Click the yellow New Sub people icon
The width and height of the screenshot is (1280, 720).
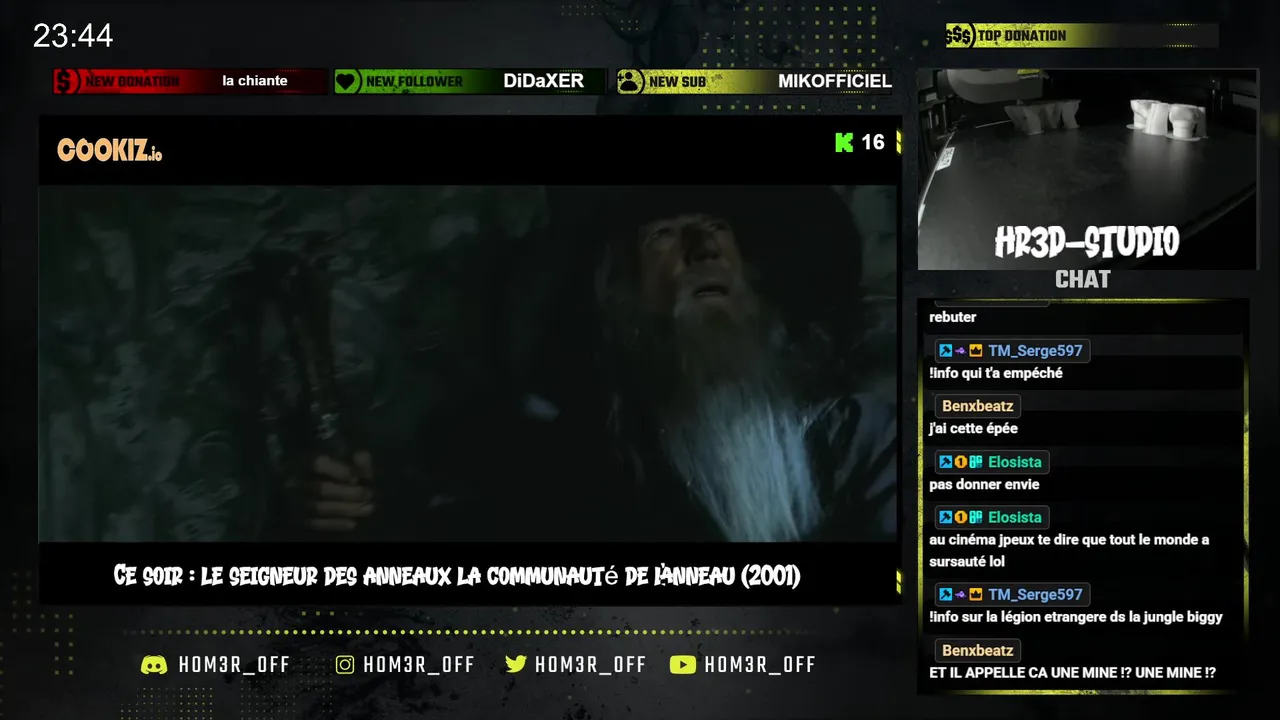[630, 81]
